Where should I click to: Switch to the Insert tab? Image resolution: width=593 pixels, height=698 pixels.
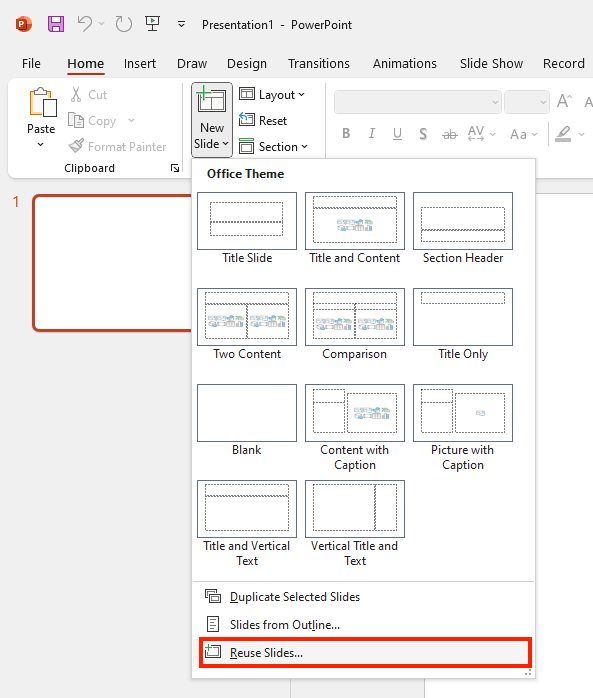click(x=140, y=63)
